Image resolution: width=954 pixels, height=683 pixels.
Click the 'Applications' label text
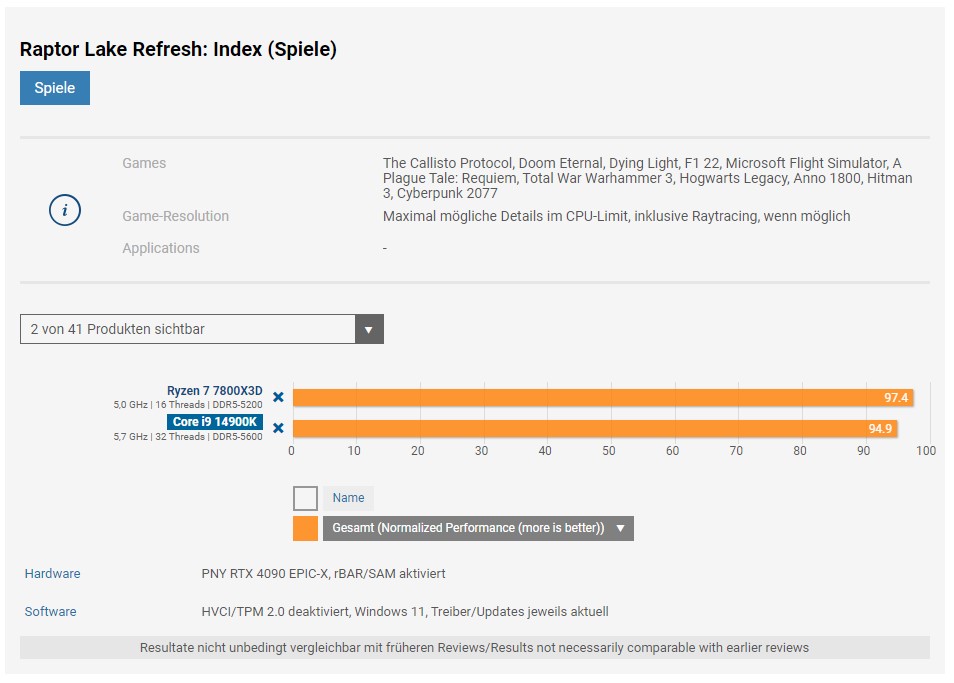coord(161,248)
